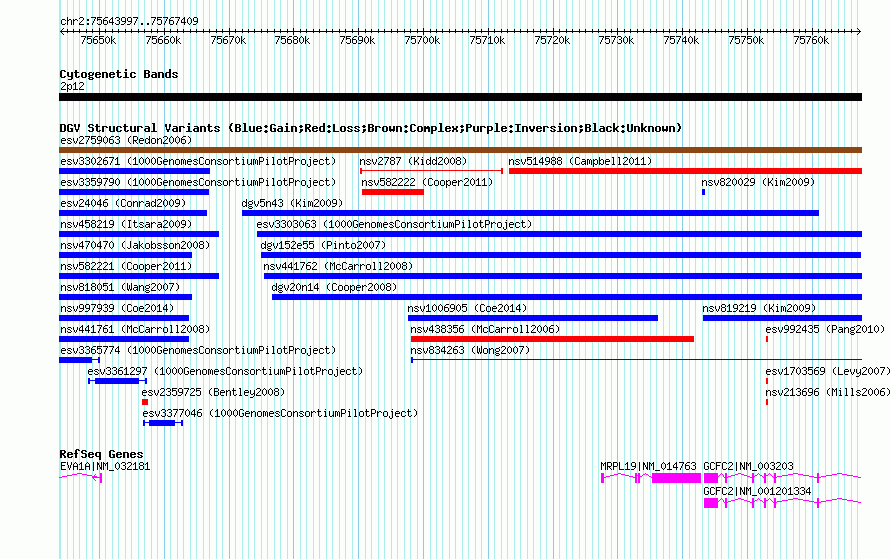Open nsv997939 (Coe2014) label
Image resolution: width=890 pixels, height=559 pixels.
point(117,308)
